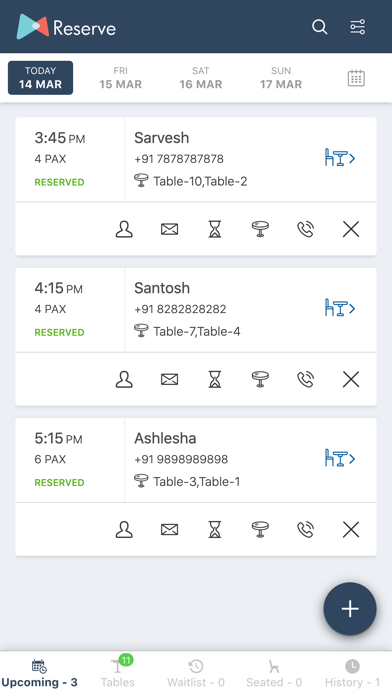The image size is (392, 696).
Task: Switch to the Tables tab
Action: 118,673
